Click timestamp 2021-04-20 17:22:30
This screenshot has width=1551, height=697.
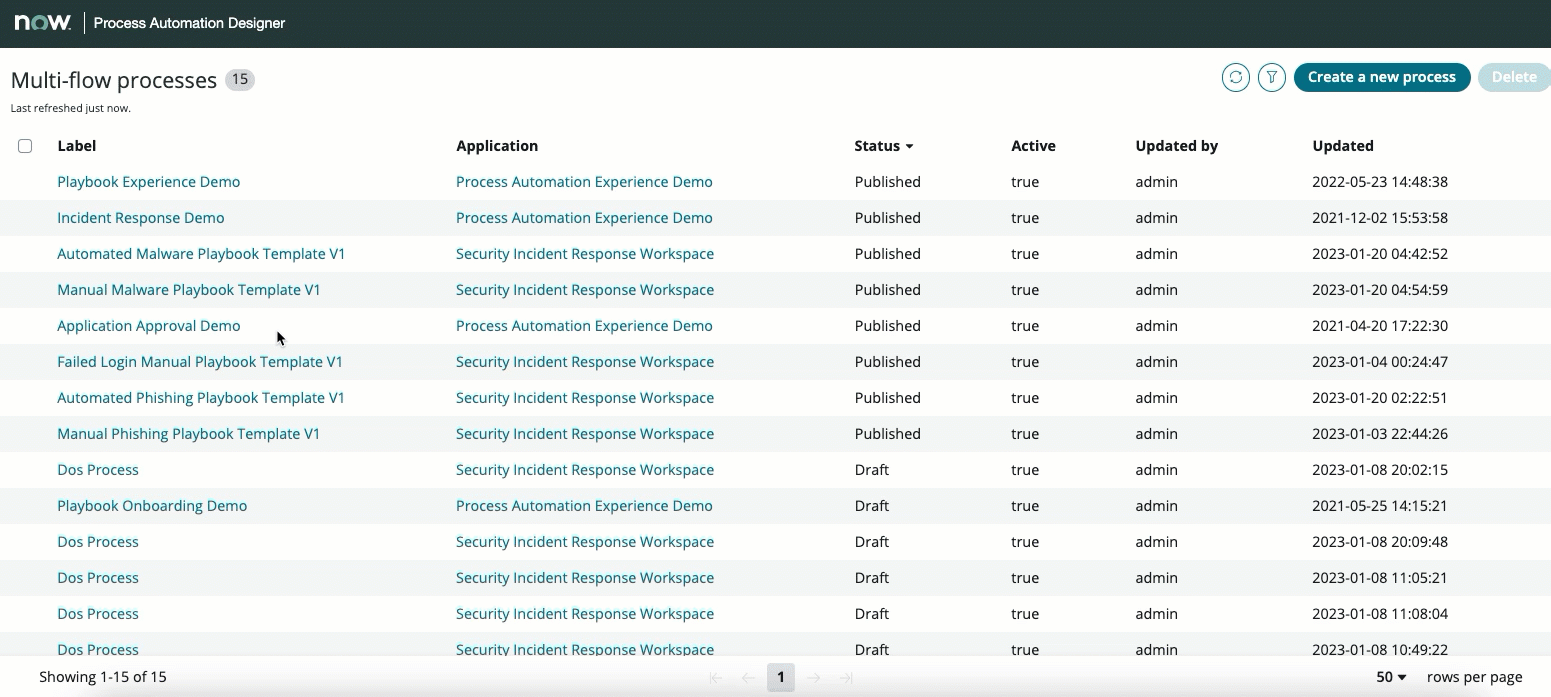[1380, 326]
